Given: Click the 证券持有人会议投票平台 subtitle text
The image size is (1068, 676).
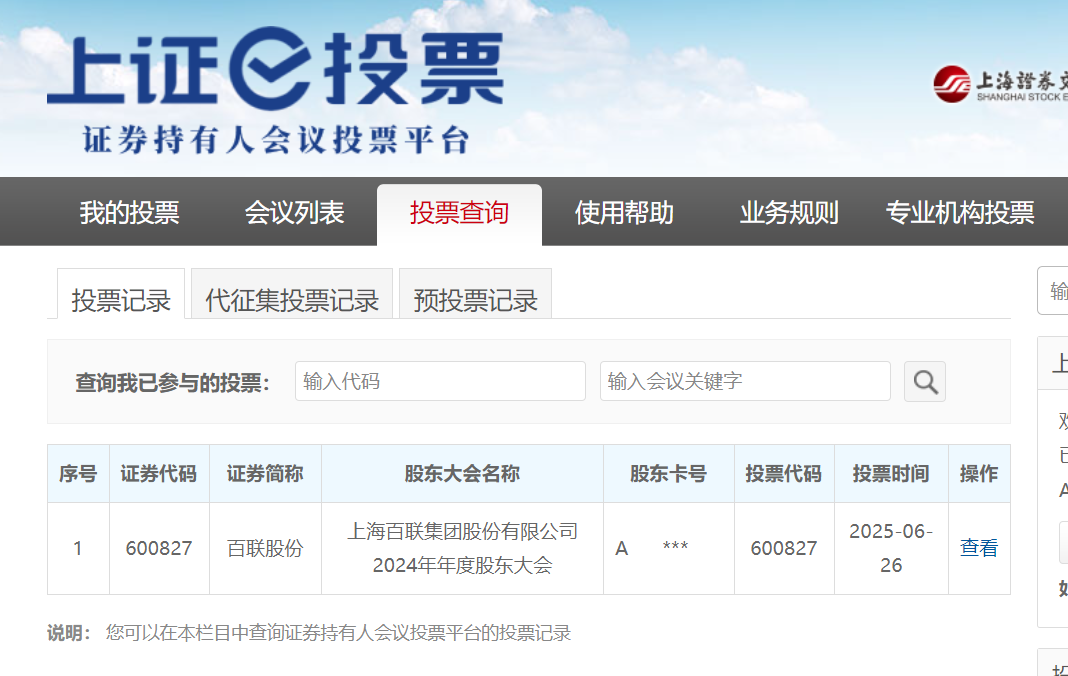Looking at the screenshot, I should tap(276, 140).
